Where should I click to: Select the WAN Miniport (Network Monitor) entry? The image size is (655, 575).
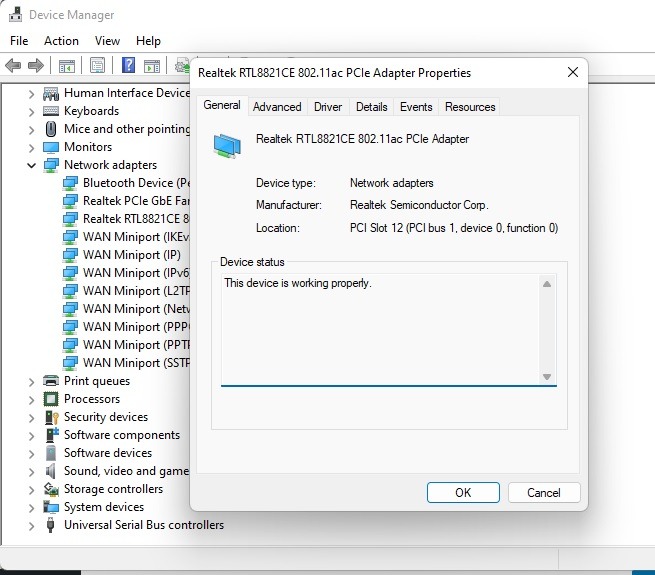click(x=136, y=309)
